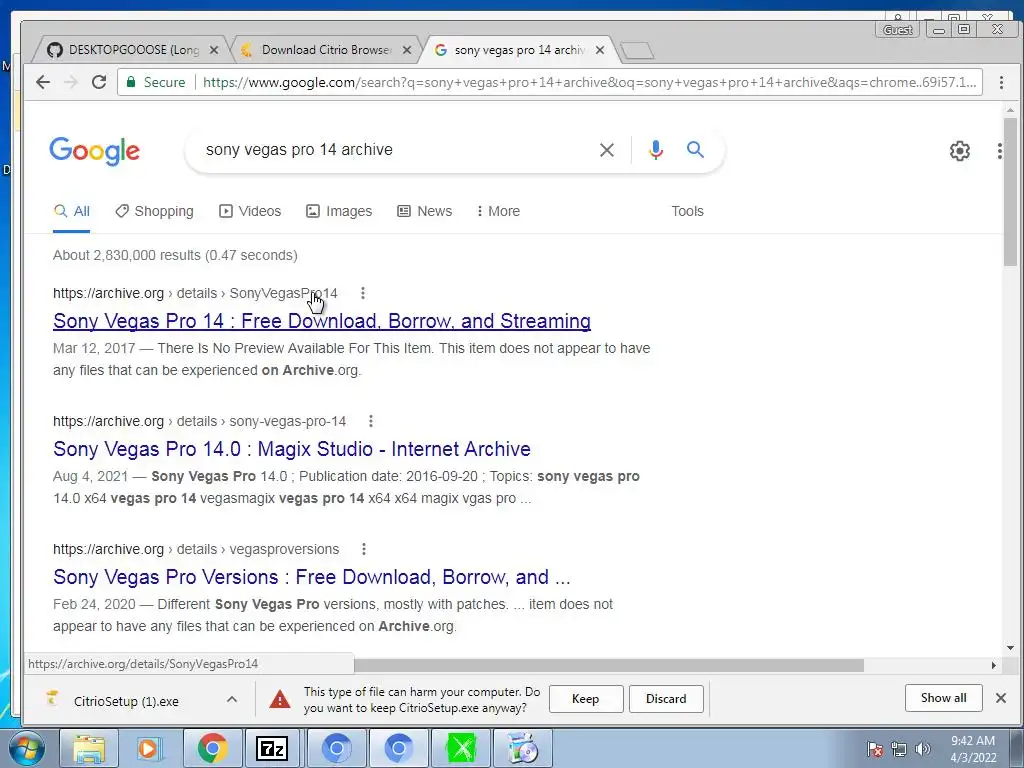Open options dots beside vegasproversions result
The image size is (1024, 768).
[x=364, y=549]
